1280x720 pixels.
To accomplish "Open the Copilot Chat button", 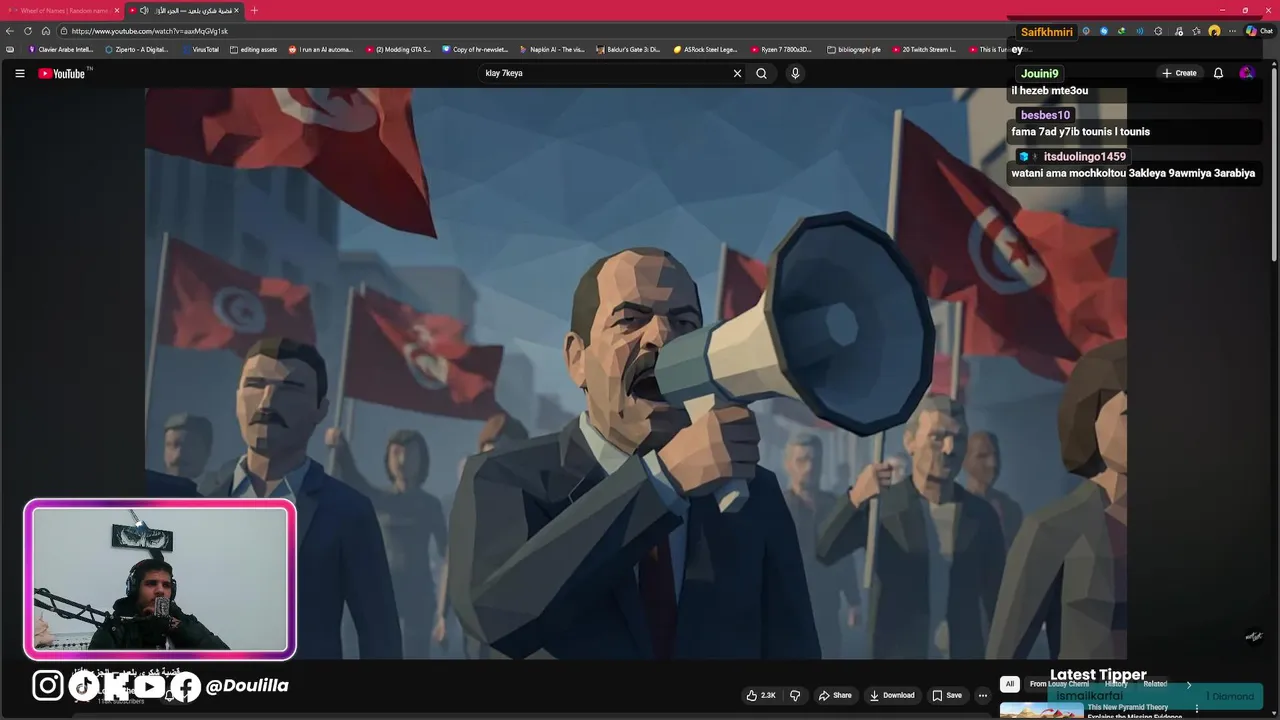I will [x=1258, y=31].
